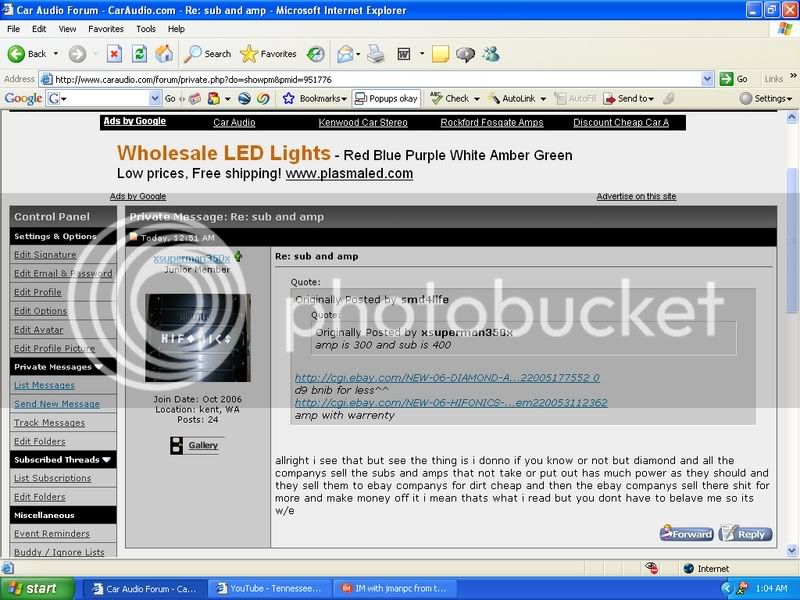Click the Edit with Word icon
800x600 pixels.
click(404, 54)
